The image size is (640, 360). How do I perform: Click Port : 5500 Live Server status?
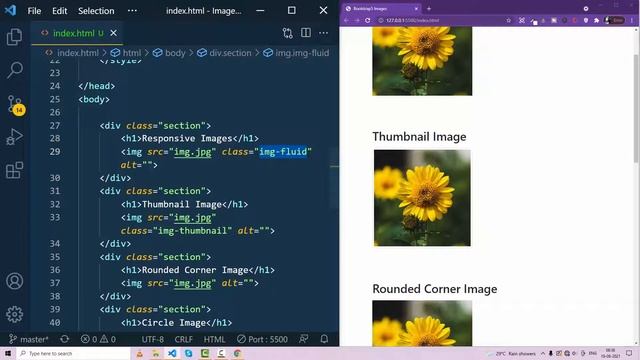pyautogui.click(x=262, y=339)
